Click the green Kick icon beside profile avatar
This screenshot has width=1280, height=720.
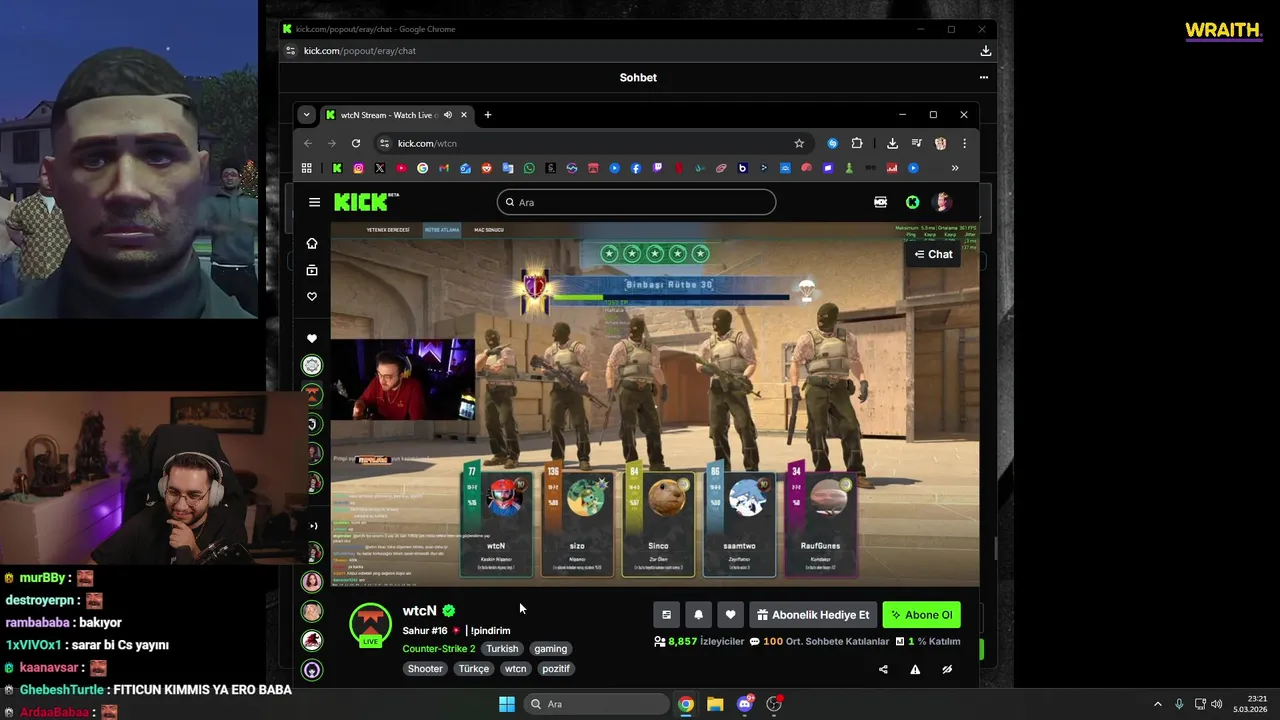point(912,202)
